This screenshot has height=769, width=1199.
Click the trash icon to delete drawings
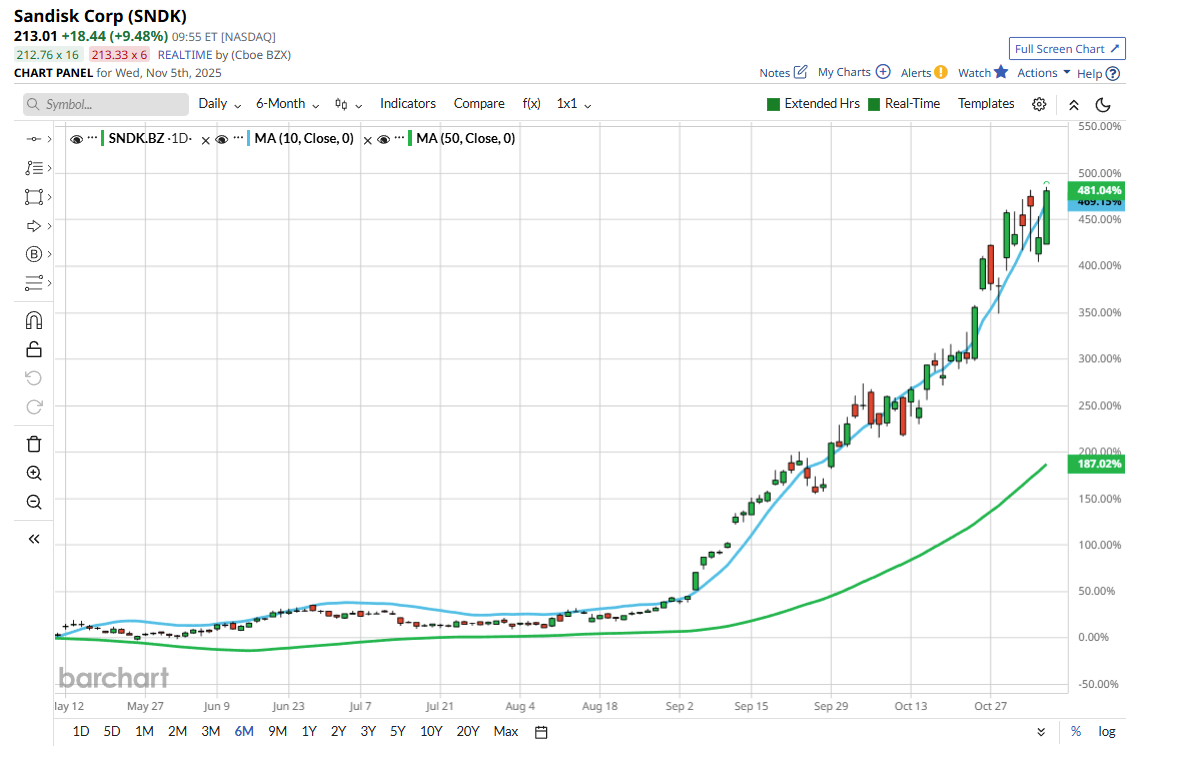33,444
